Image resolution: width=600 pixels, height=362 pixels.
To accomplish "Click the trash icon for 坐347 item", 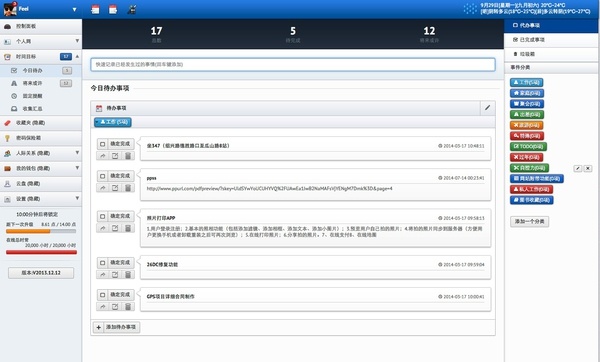I will click(128, 156).
